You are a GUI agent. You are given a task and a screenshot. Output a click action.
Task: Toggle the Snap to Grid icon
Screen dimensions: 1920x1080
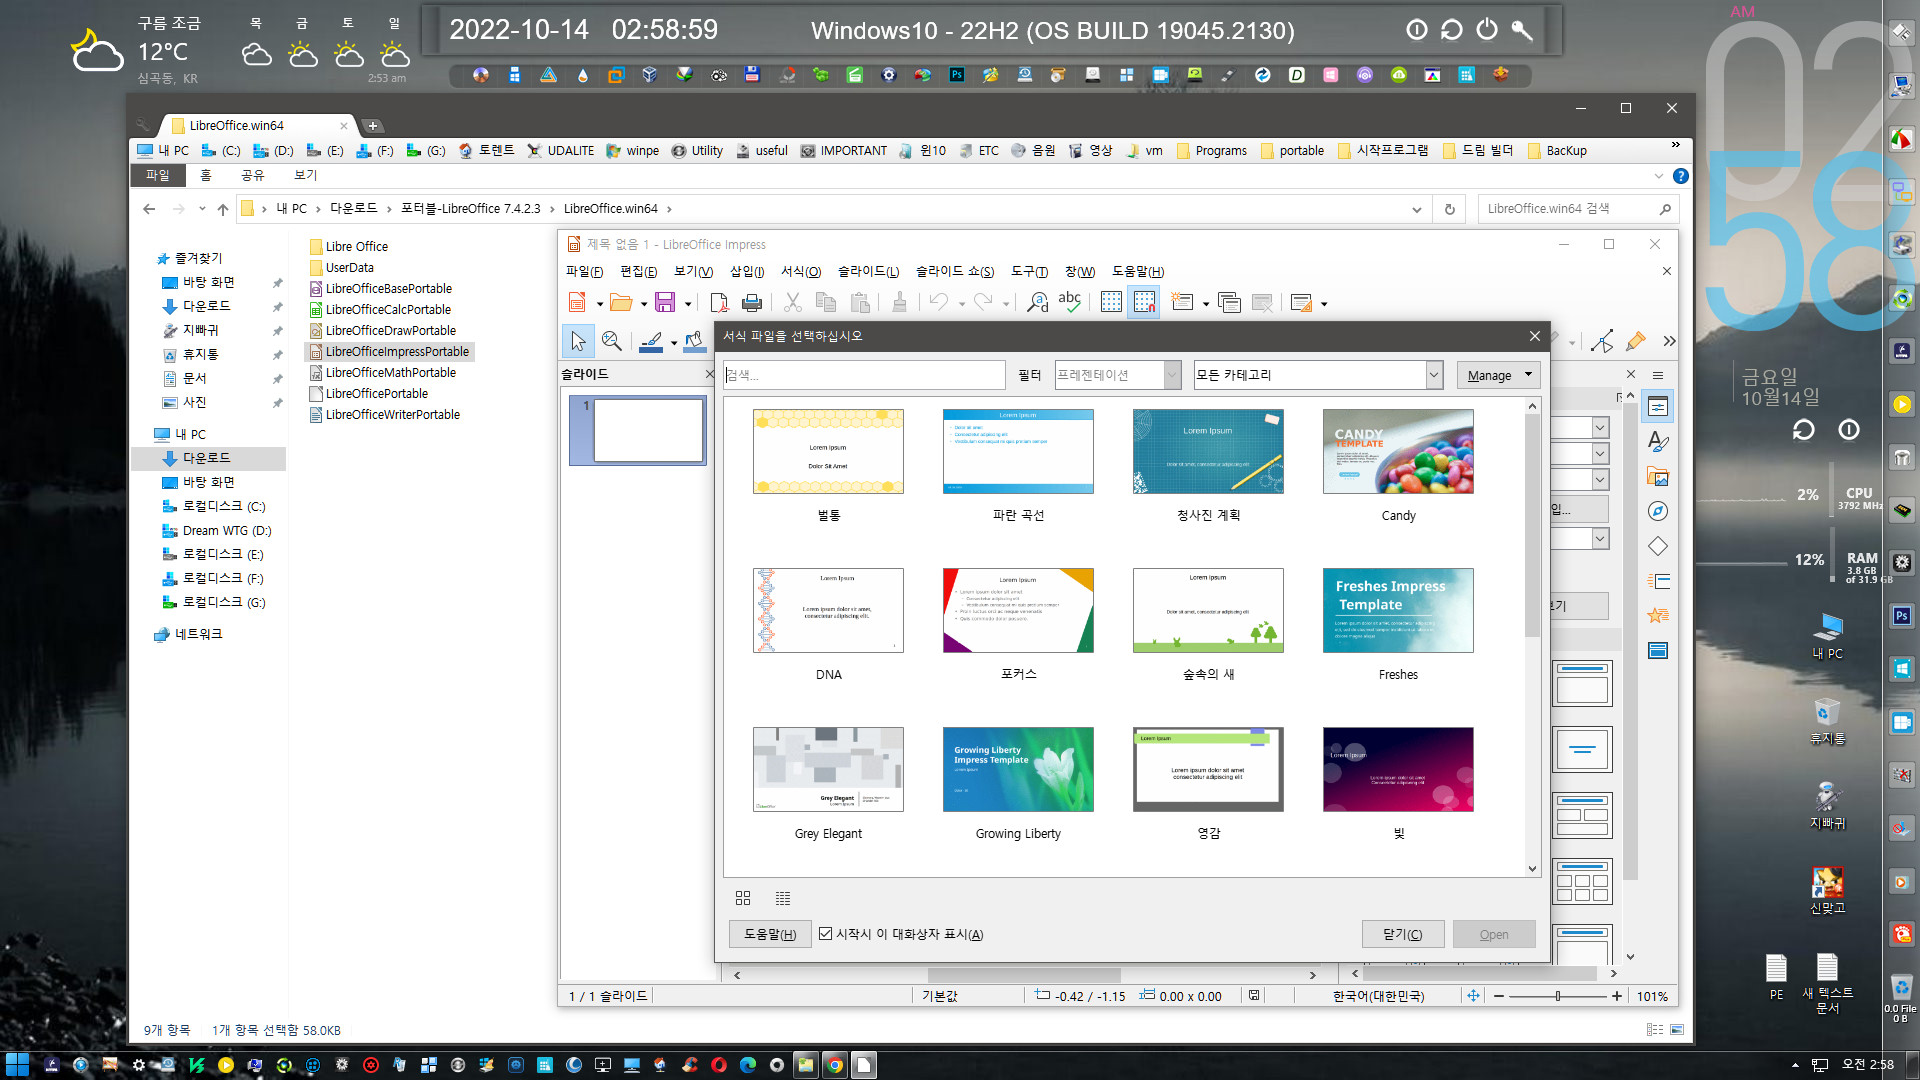click(1144, 302)
